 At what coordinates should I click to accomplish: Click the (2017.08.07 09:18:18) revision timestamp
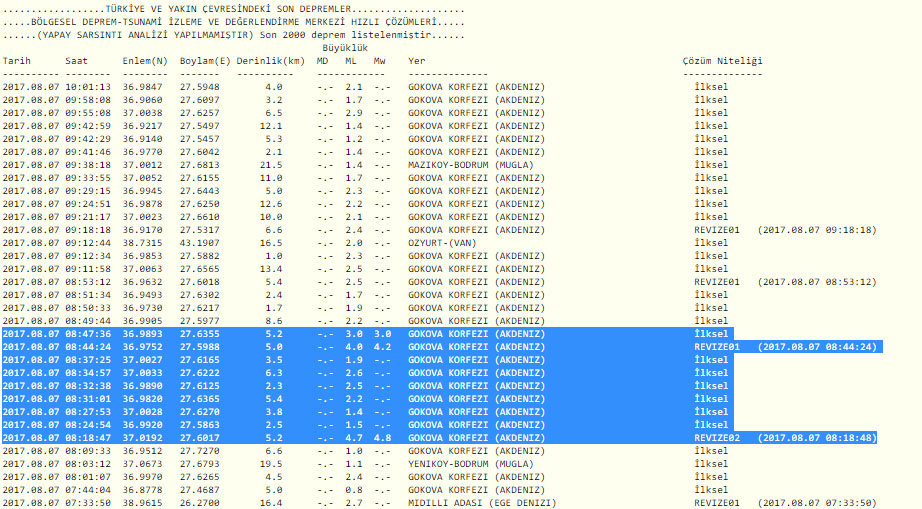click(816, 230)
